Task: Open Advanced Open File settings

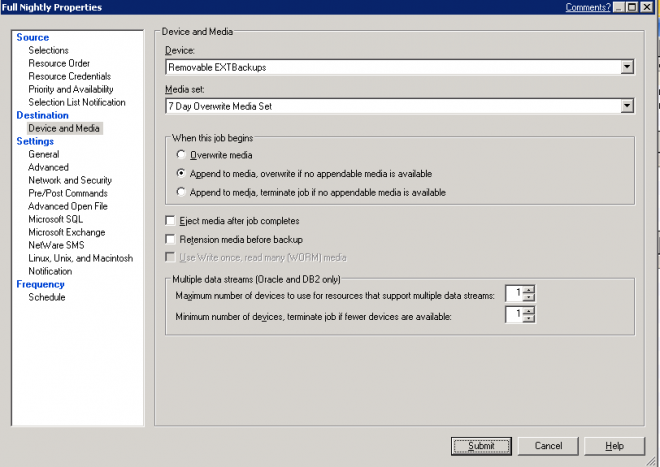Action: (x=68, y=206)
